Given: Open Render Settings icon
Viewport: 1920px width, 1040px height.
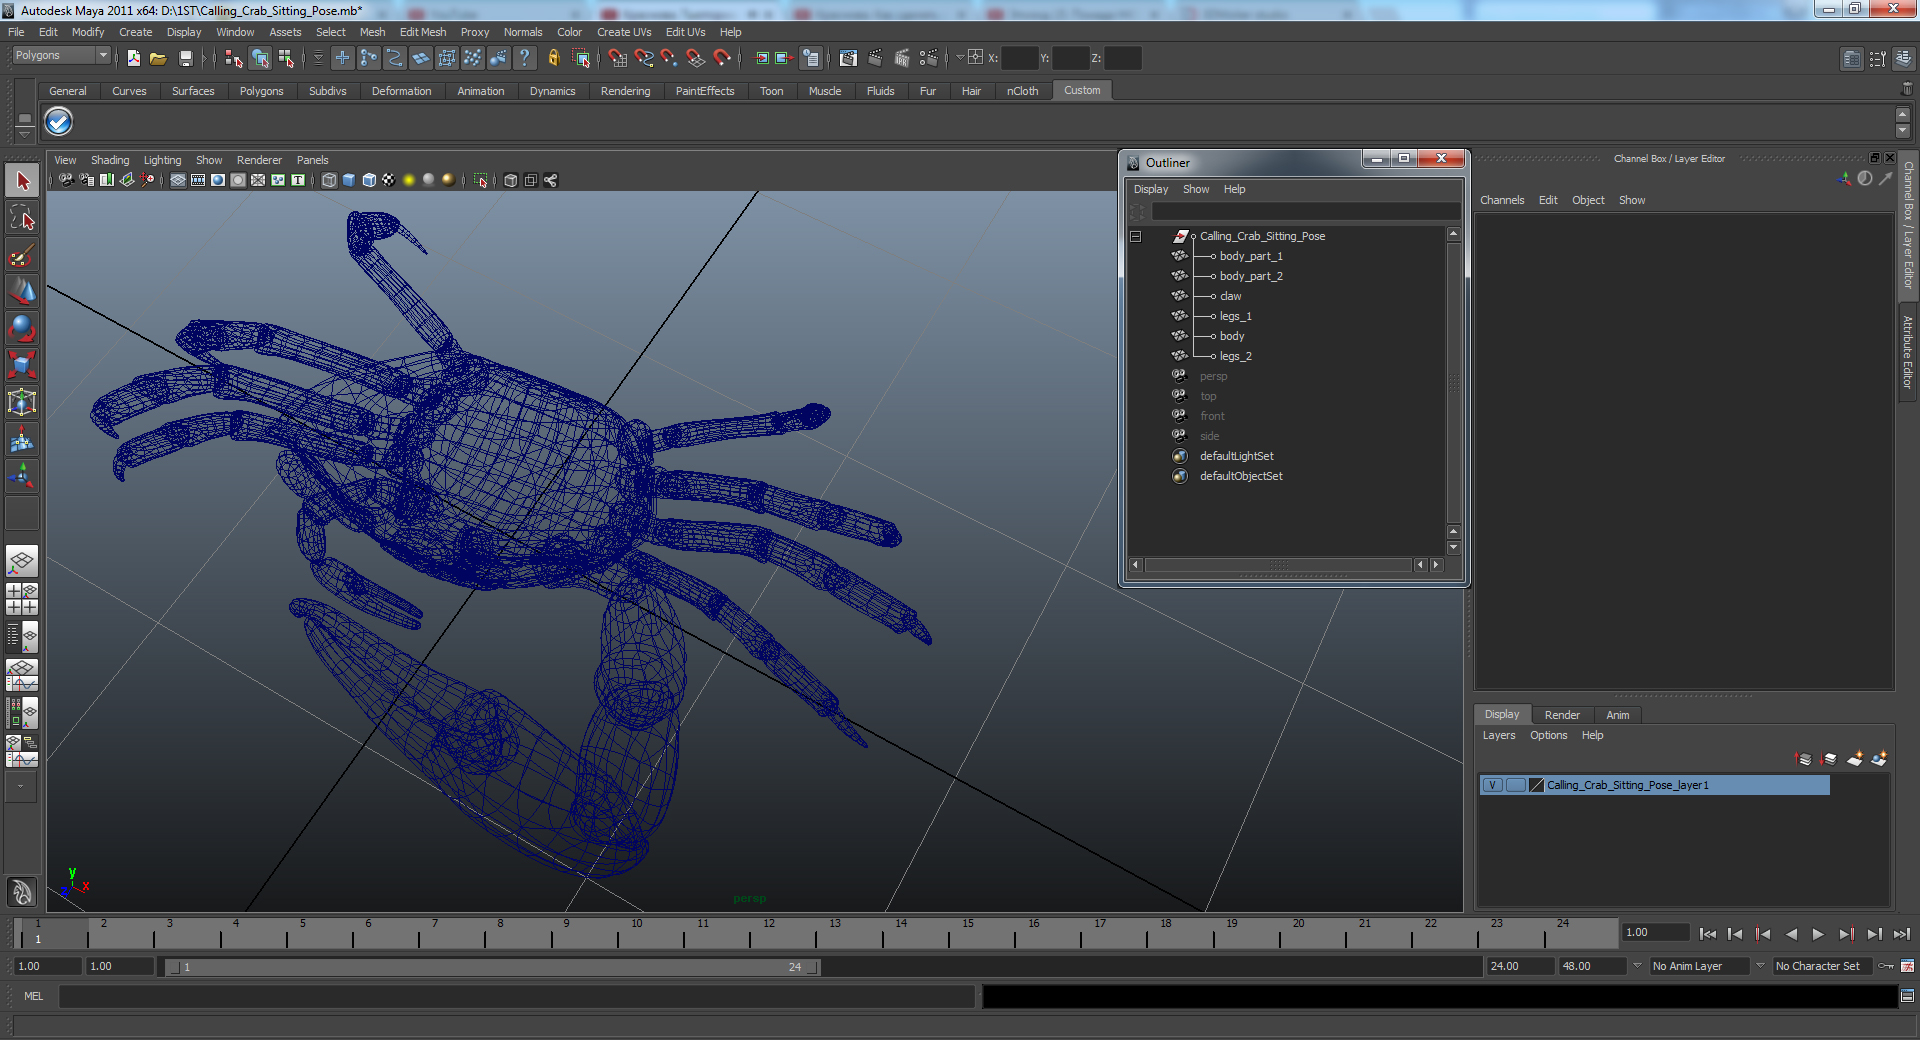Looking at the screenshot, I should point(929,58).
